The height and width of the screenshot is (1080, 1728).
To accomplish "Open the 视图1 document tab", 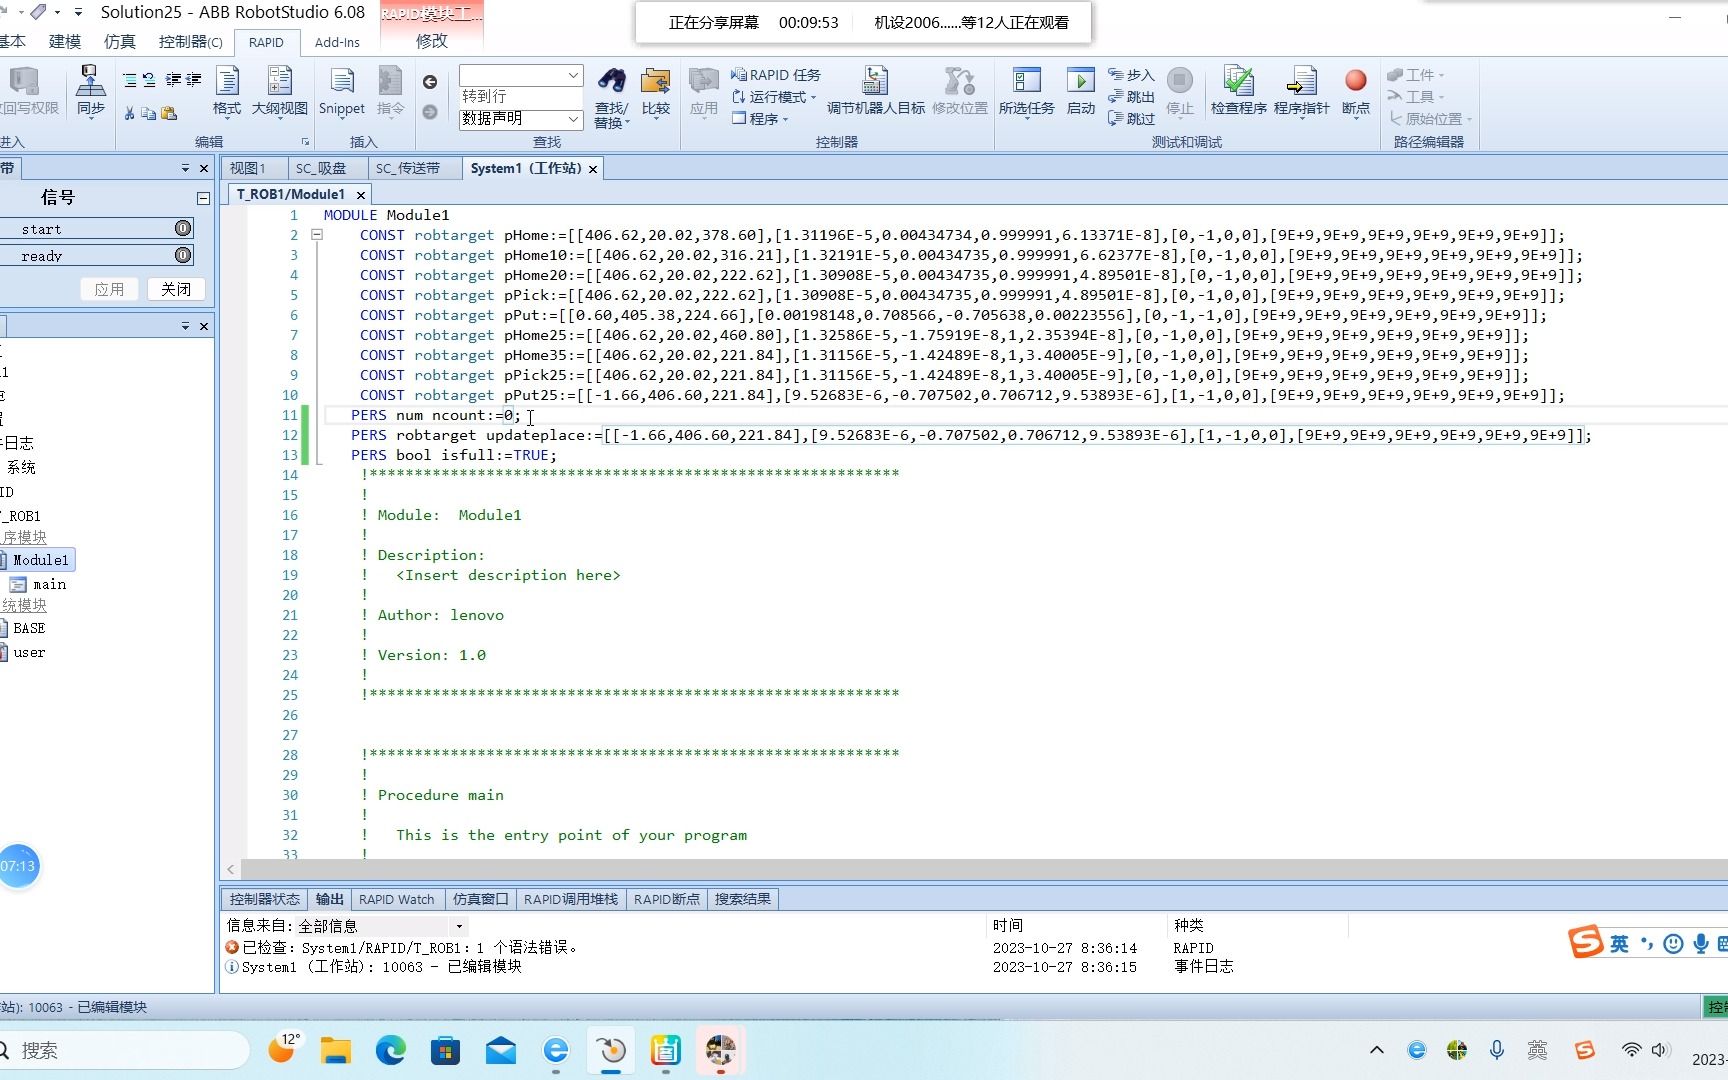I will pyautogui.click(x=248, y=168).
